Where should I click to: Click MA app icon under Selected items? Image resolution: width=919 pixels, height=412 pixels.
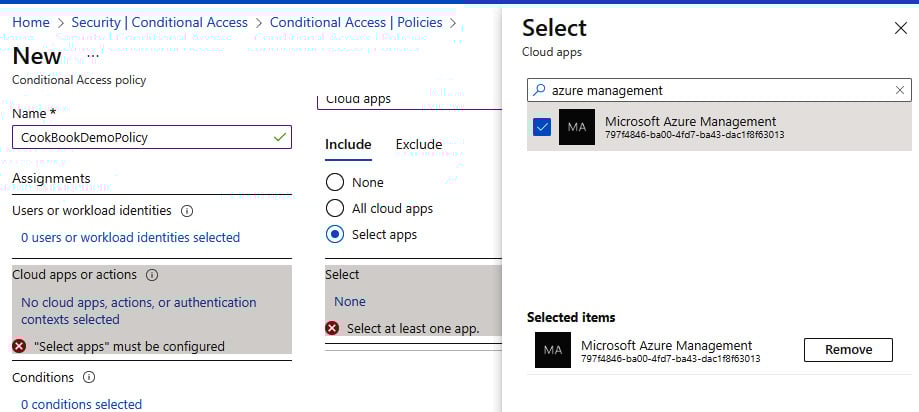[553, 350]
